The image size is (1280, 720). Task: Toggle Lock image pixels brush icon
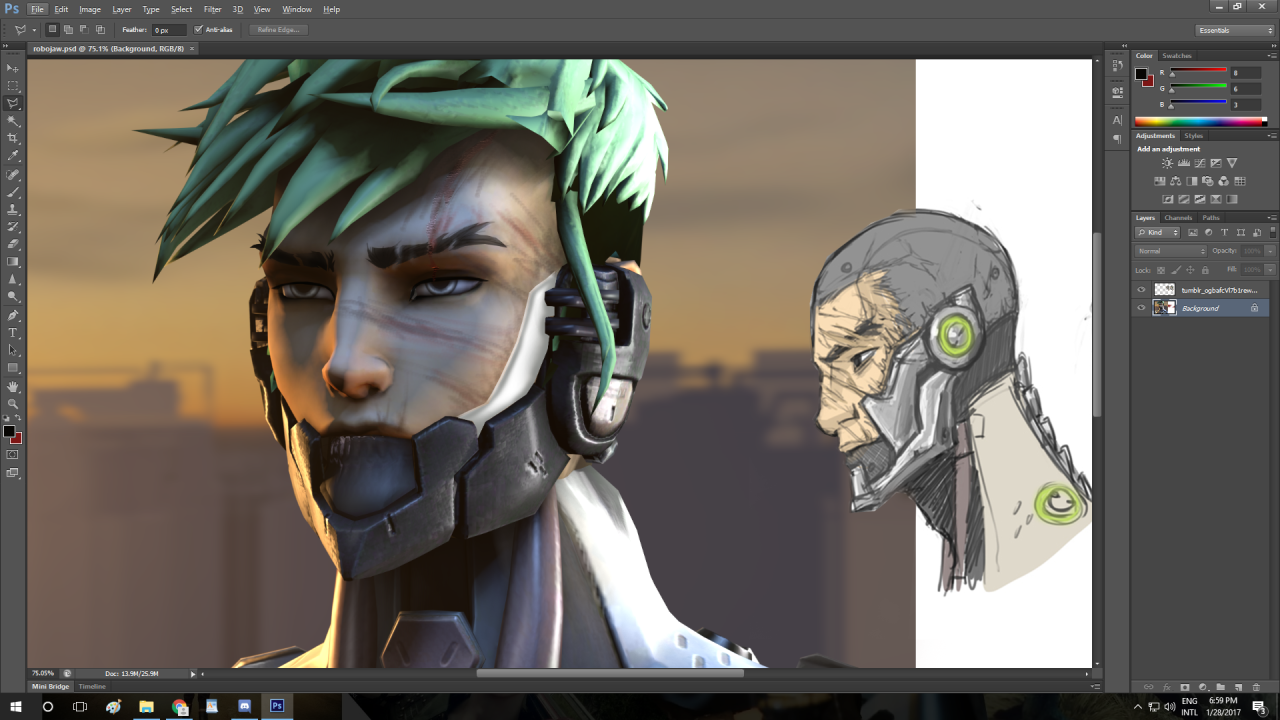pos(1176,270)
